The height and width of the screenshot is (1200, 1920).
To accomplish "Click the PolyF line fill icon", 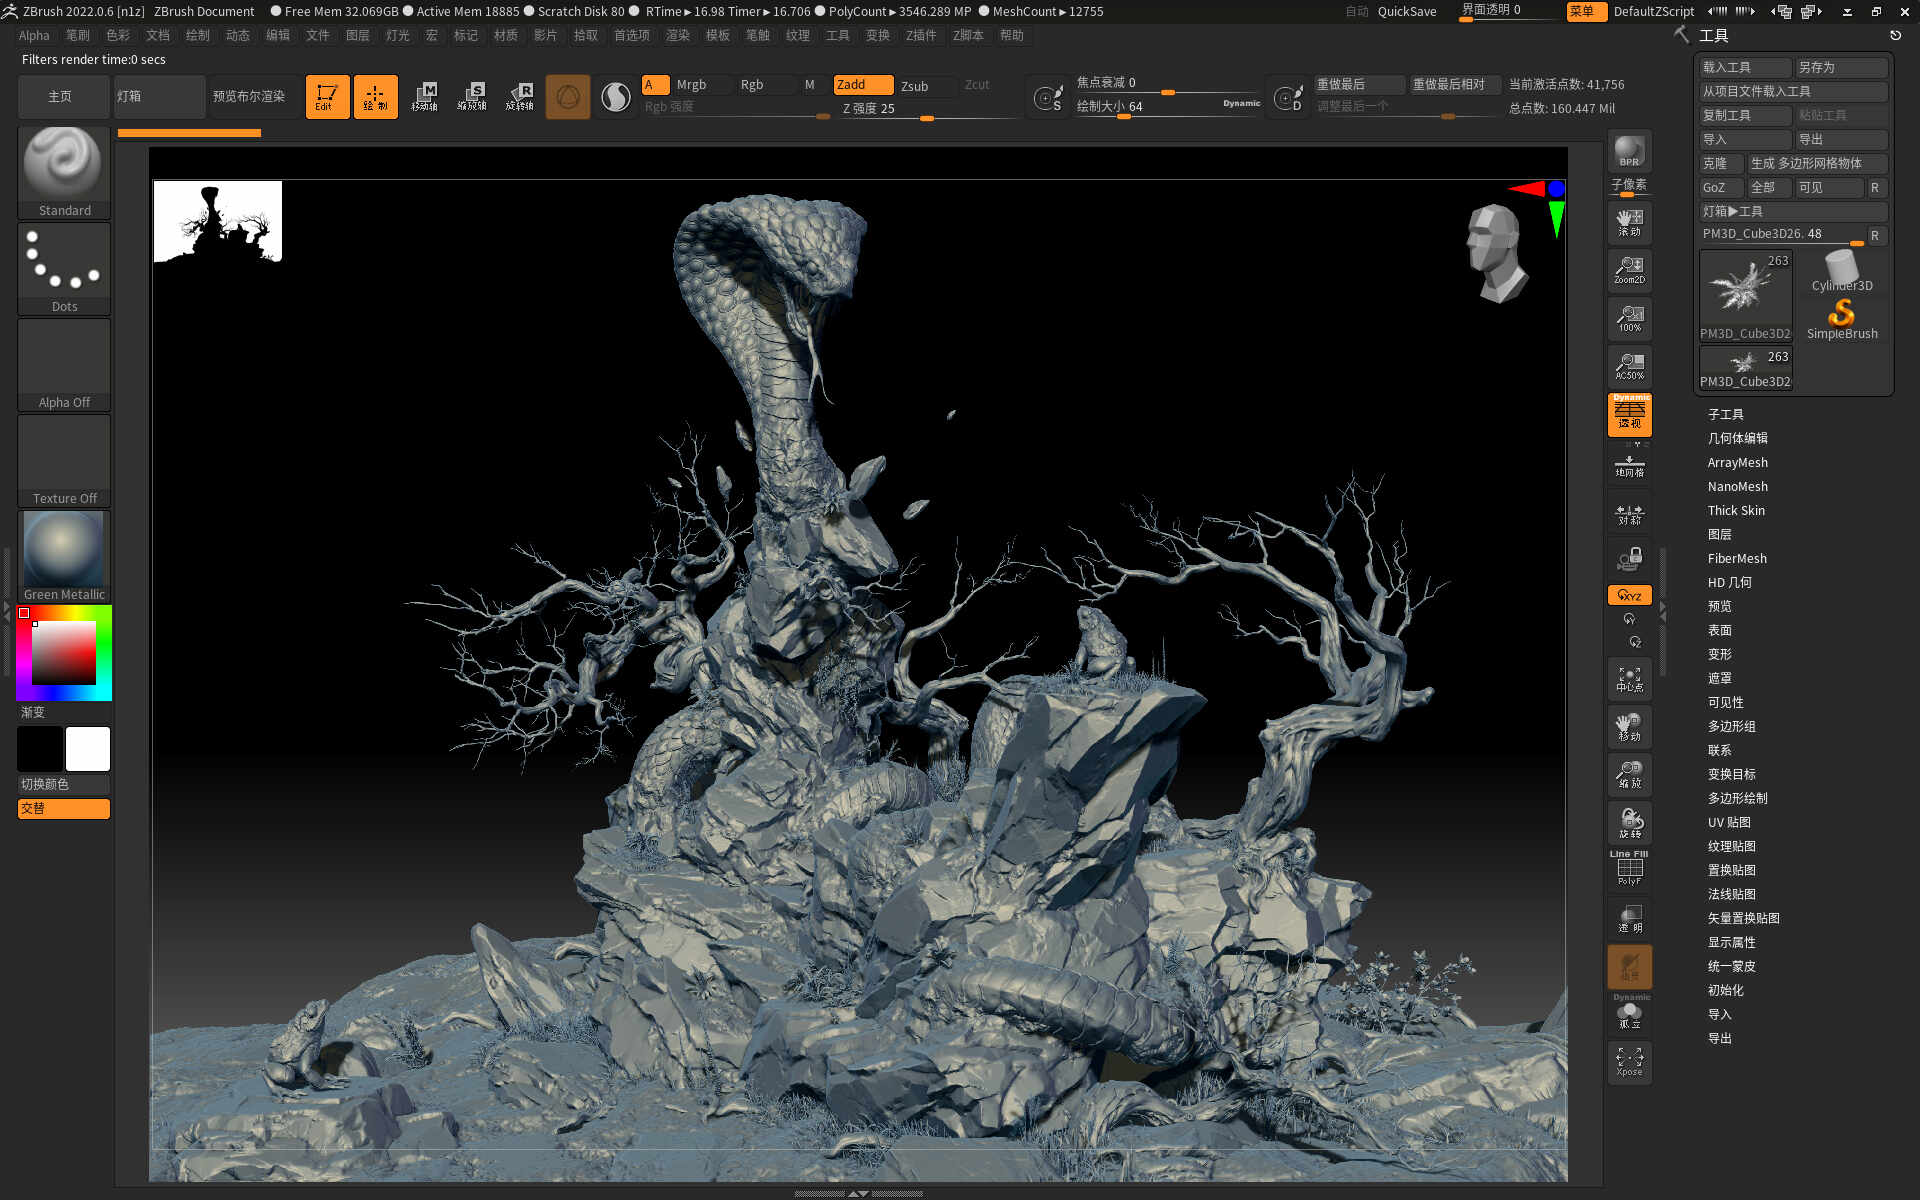I will point(1629,868).
